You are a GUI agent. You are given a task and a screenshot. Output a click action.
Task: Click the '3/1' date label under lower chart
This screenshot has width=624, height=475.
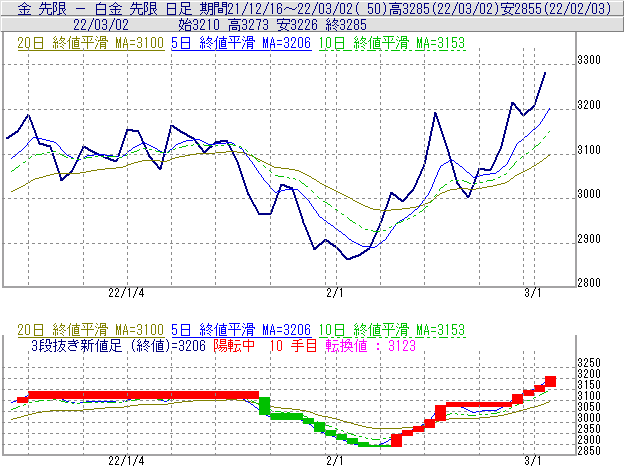[533, 461]
